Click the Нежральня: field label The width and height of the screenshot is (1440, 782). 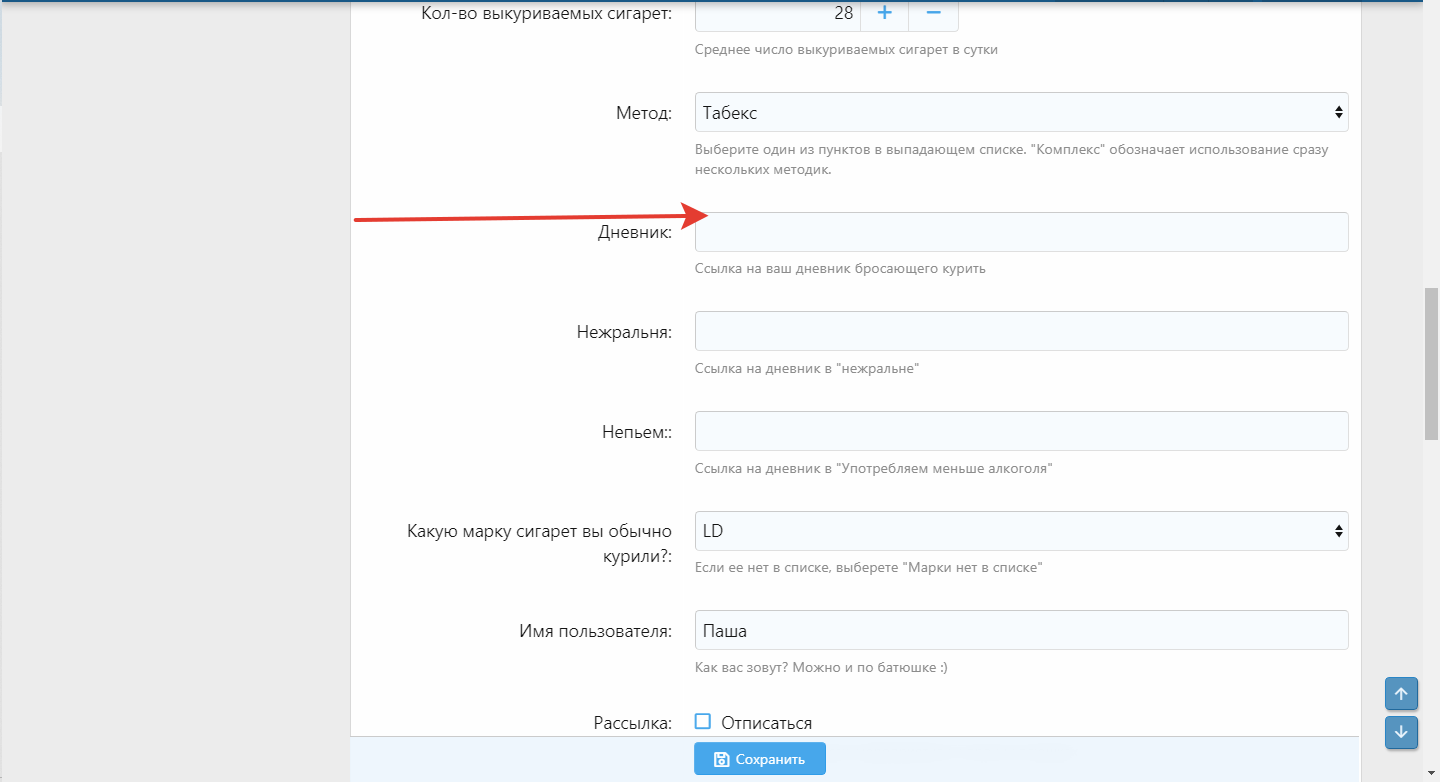(x=624, y=332)
